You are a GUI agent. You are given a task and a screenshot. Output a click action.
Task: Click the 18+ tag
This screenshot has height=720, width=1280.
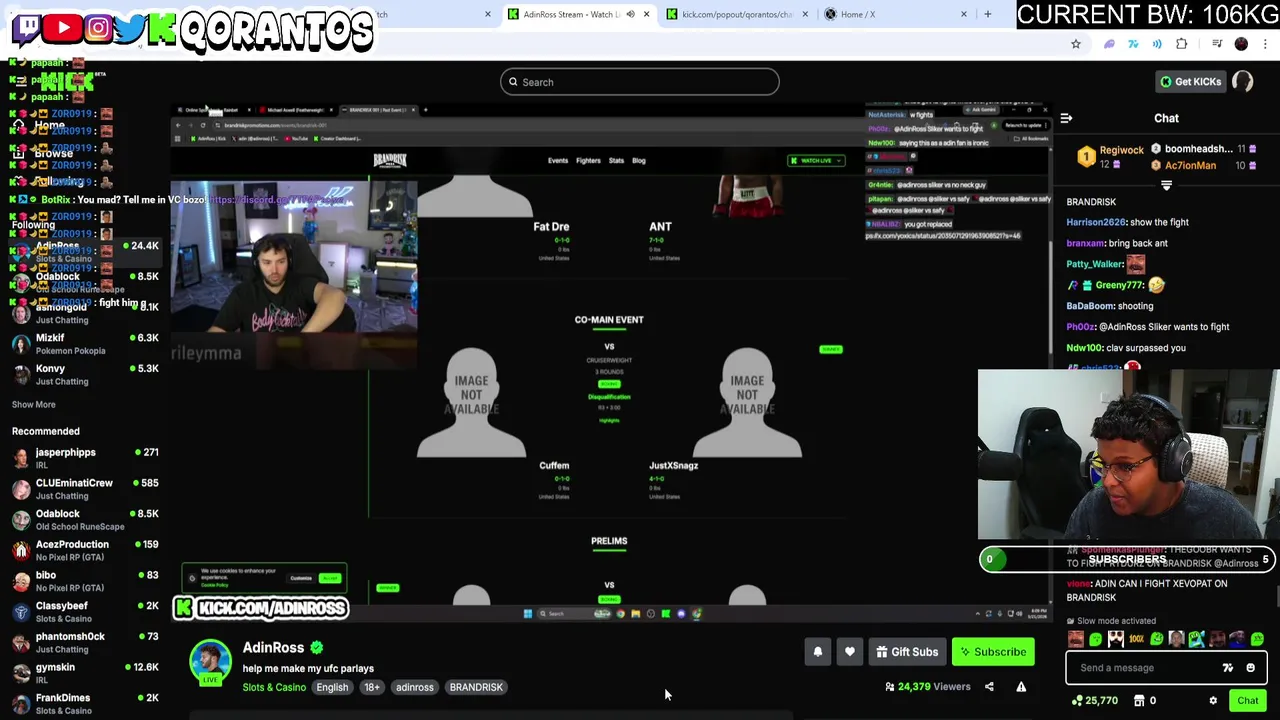[371, 687]
